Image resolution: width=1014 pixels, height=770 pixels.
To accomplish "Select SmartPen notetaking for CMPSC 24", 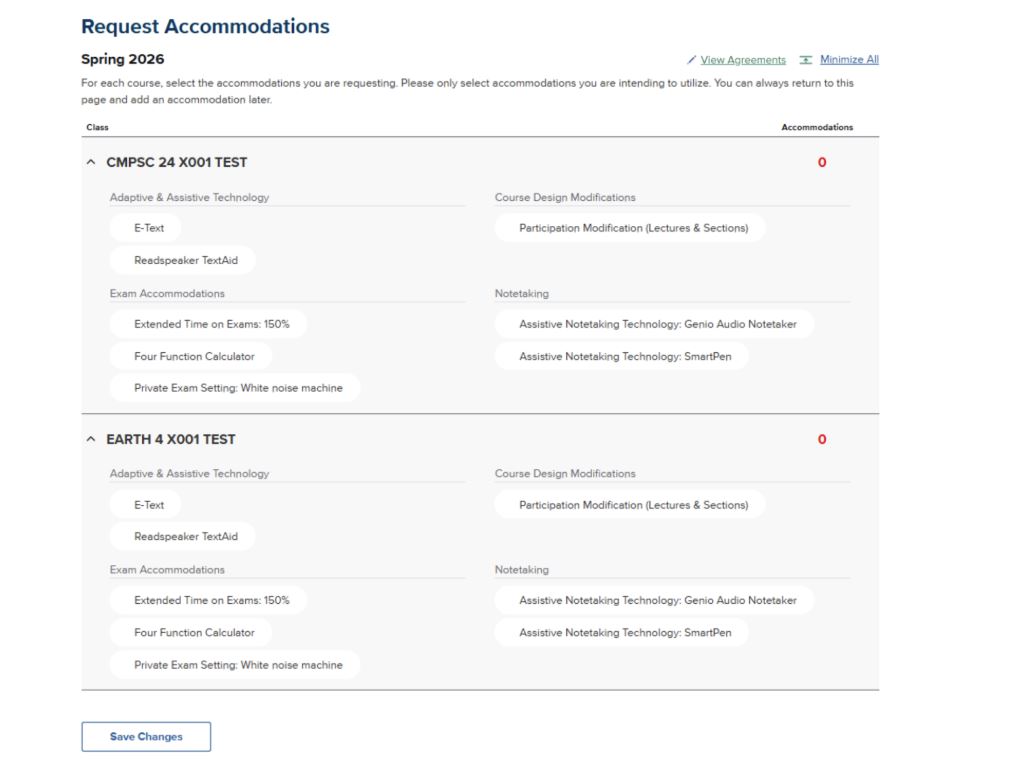I will 620,355.
